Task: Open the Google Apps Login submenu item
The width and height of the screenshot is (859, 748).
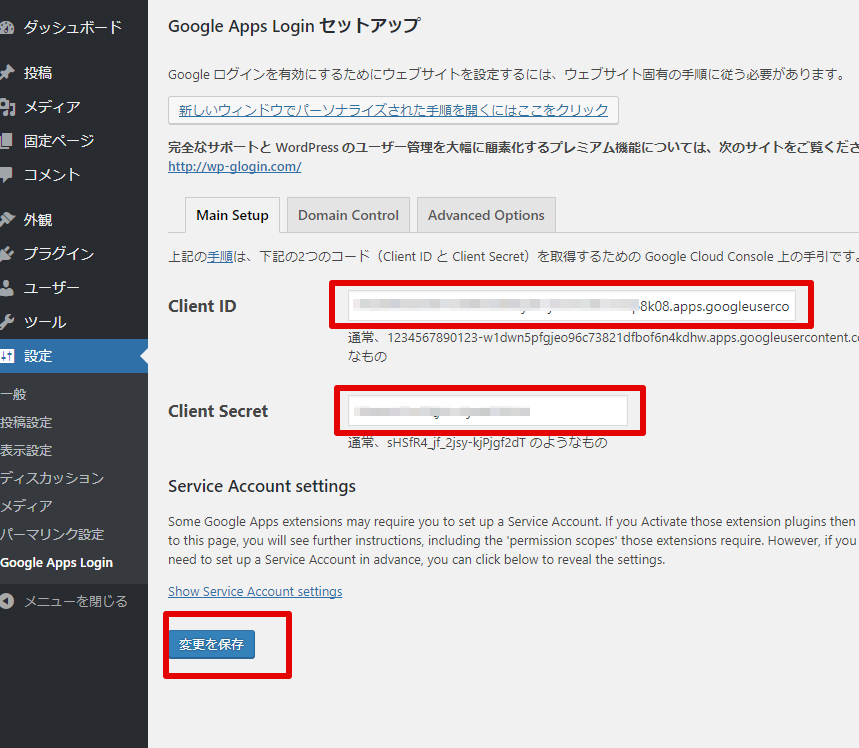Action: (56, 563)
